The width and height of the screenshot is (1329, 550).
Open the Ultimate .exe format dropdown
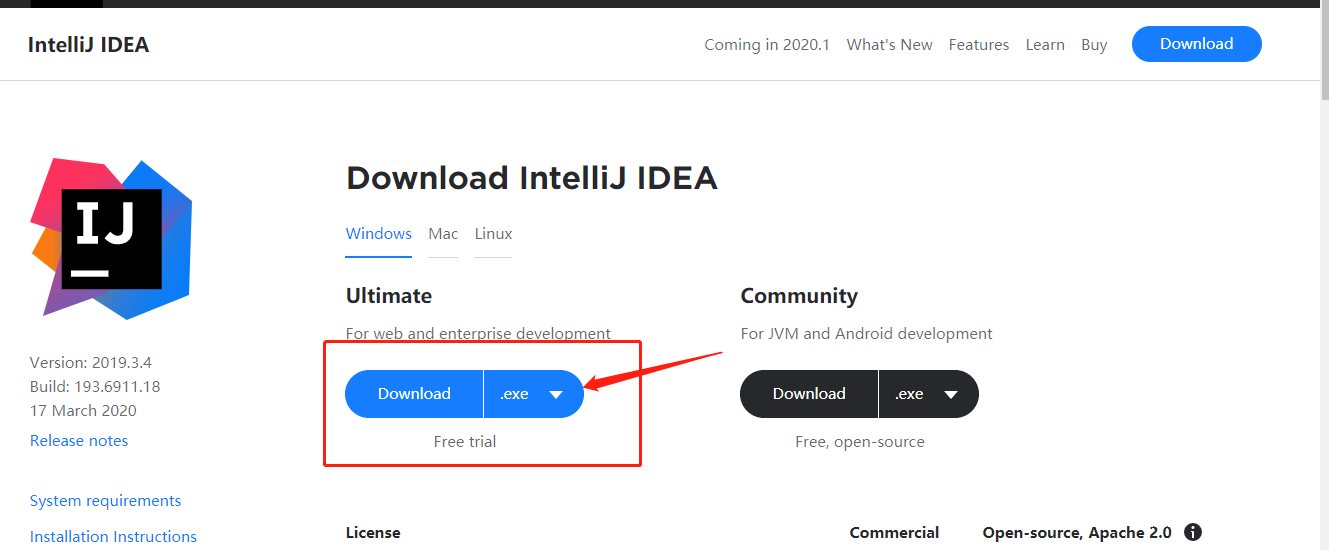533,394
